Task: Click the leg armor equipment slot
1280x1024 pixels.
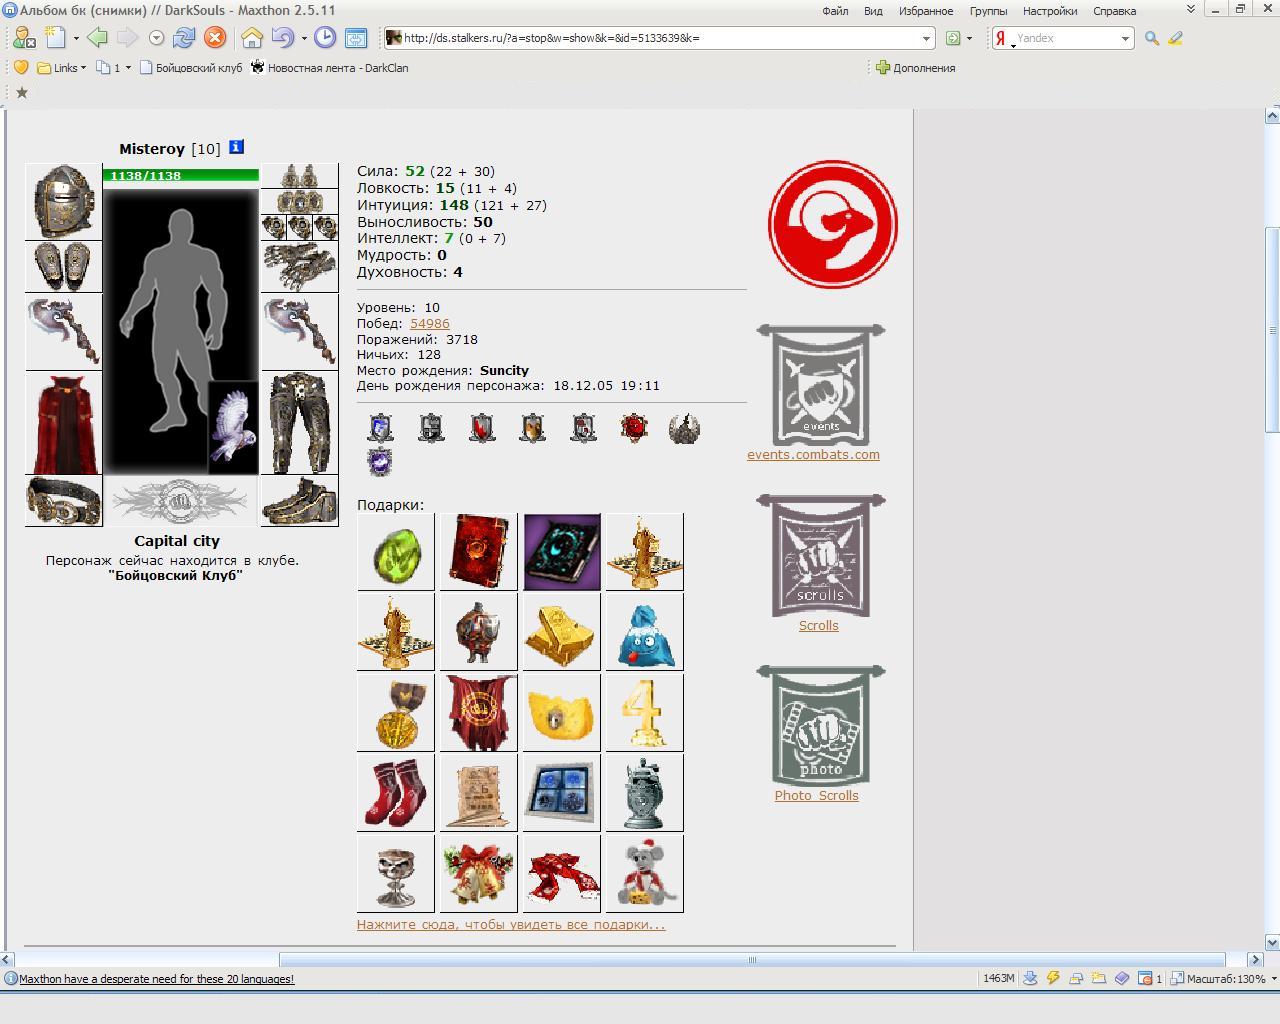Action: (299, 424)
